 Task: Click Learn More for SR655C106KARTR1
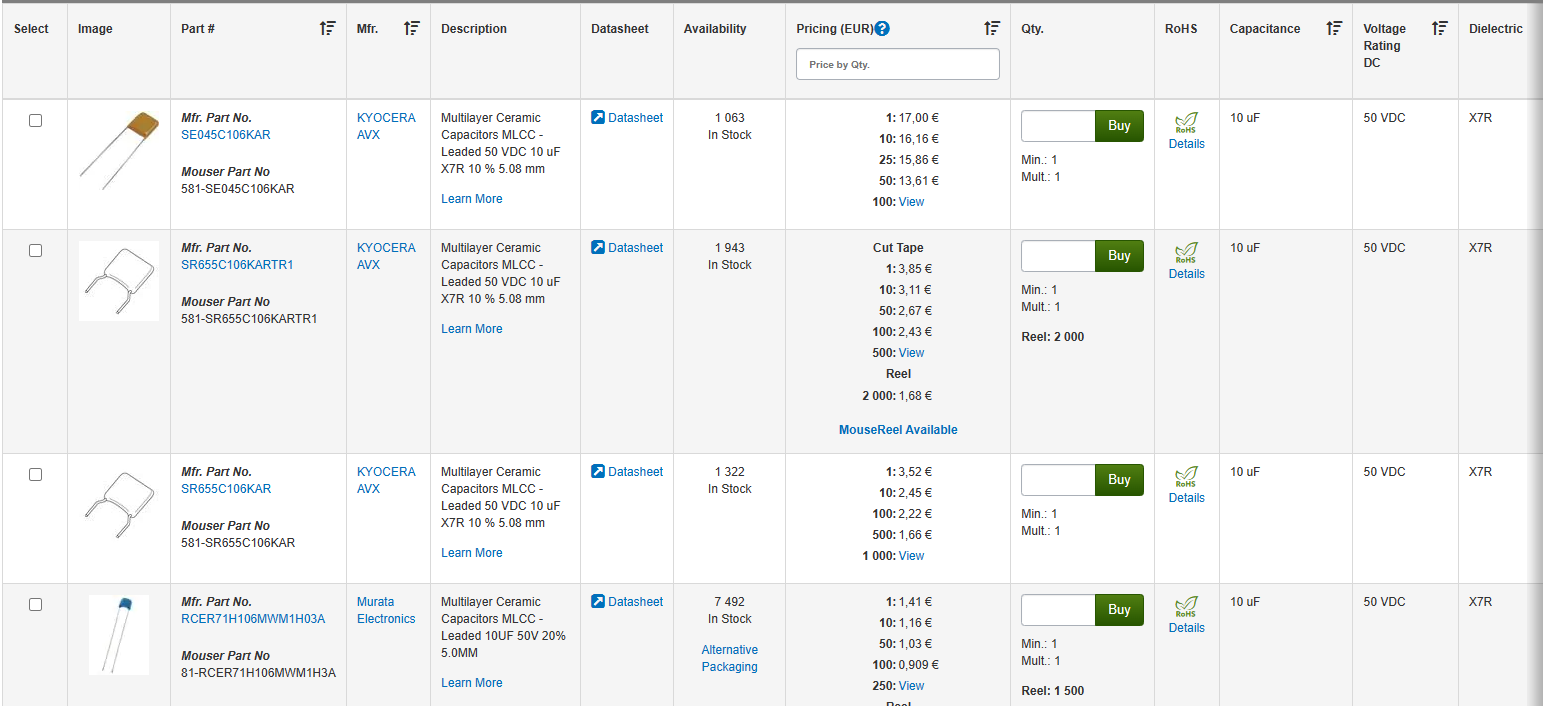click(x=472, y=329)
